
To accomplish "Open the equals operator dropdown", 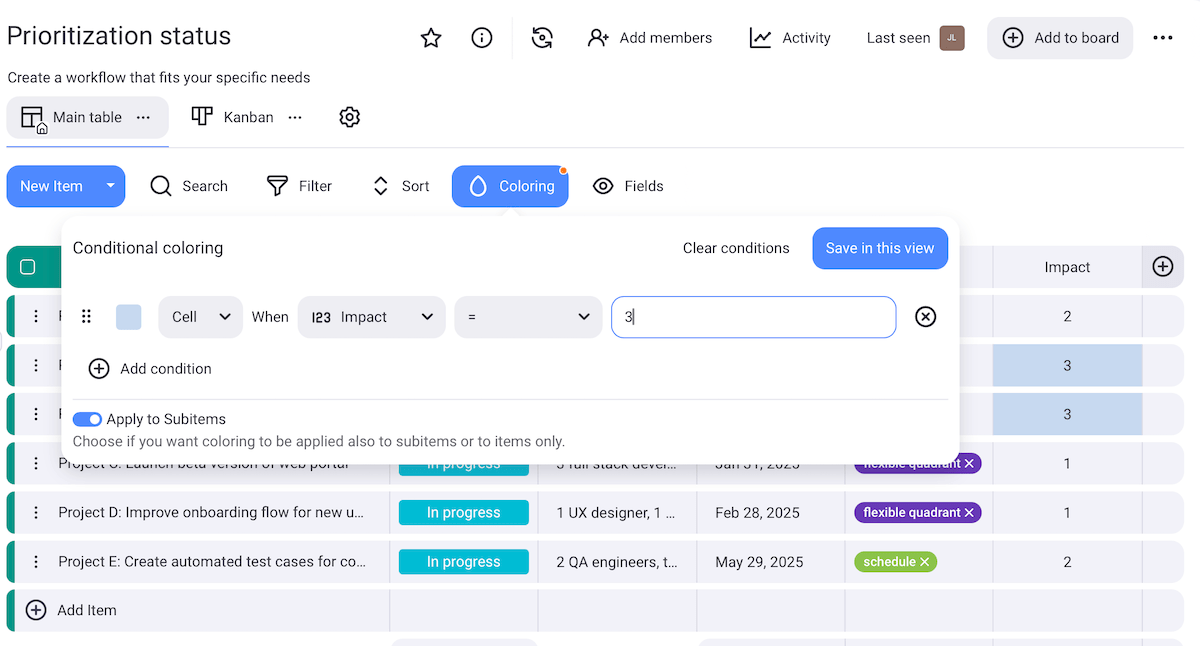I will click(528, 317).
